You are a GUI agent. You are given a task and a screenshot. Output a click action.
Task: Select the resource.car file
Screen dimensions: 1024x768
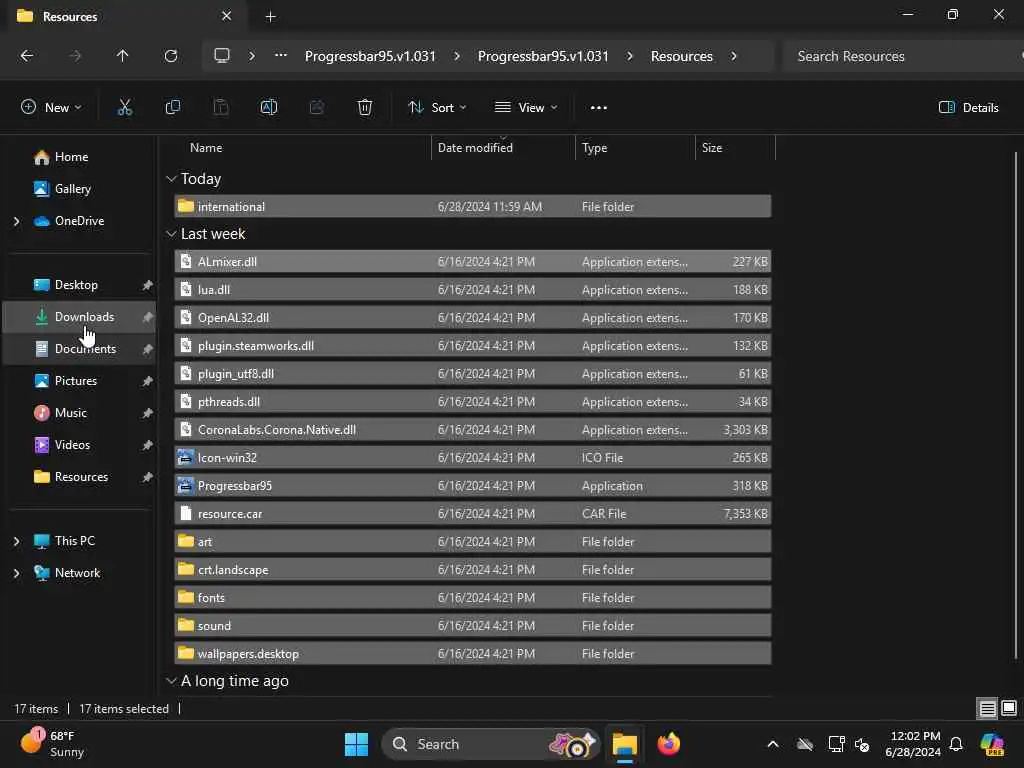coord(473,515)
